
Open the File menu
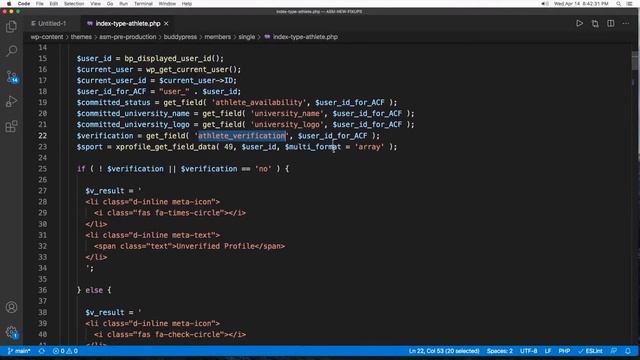(x=40, y=4)
